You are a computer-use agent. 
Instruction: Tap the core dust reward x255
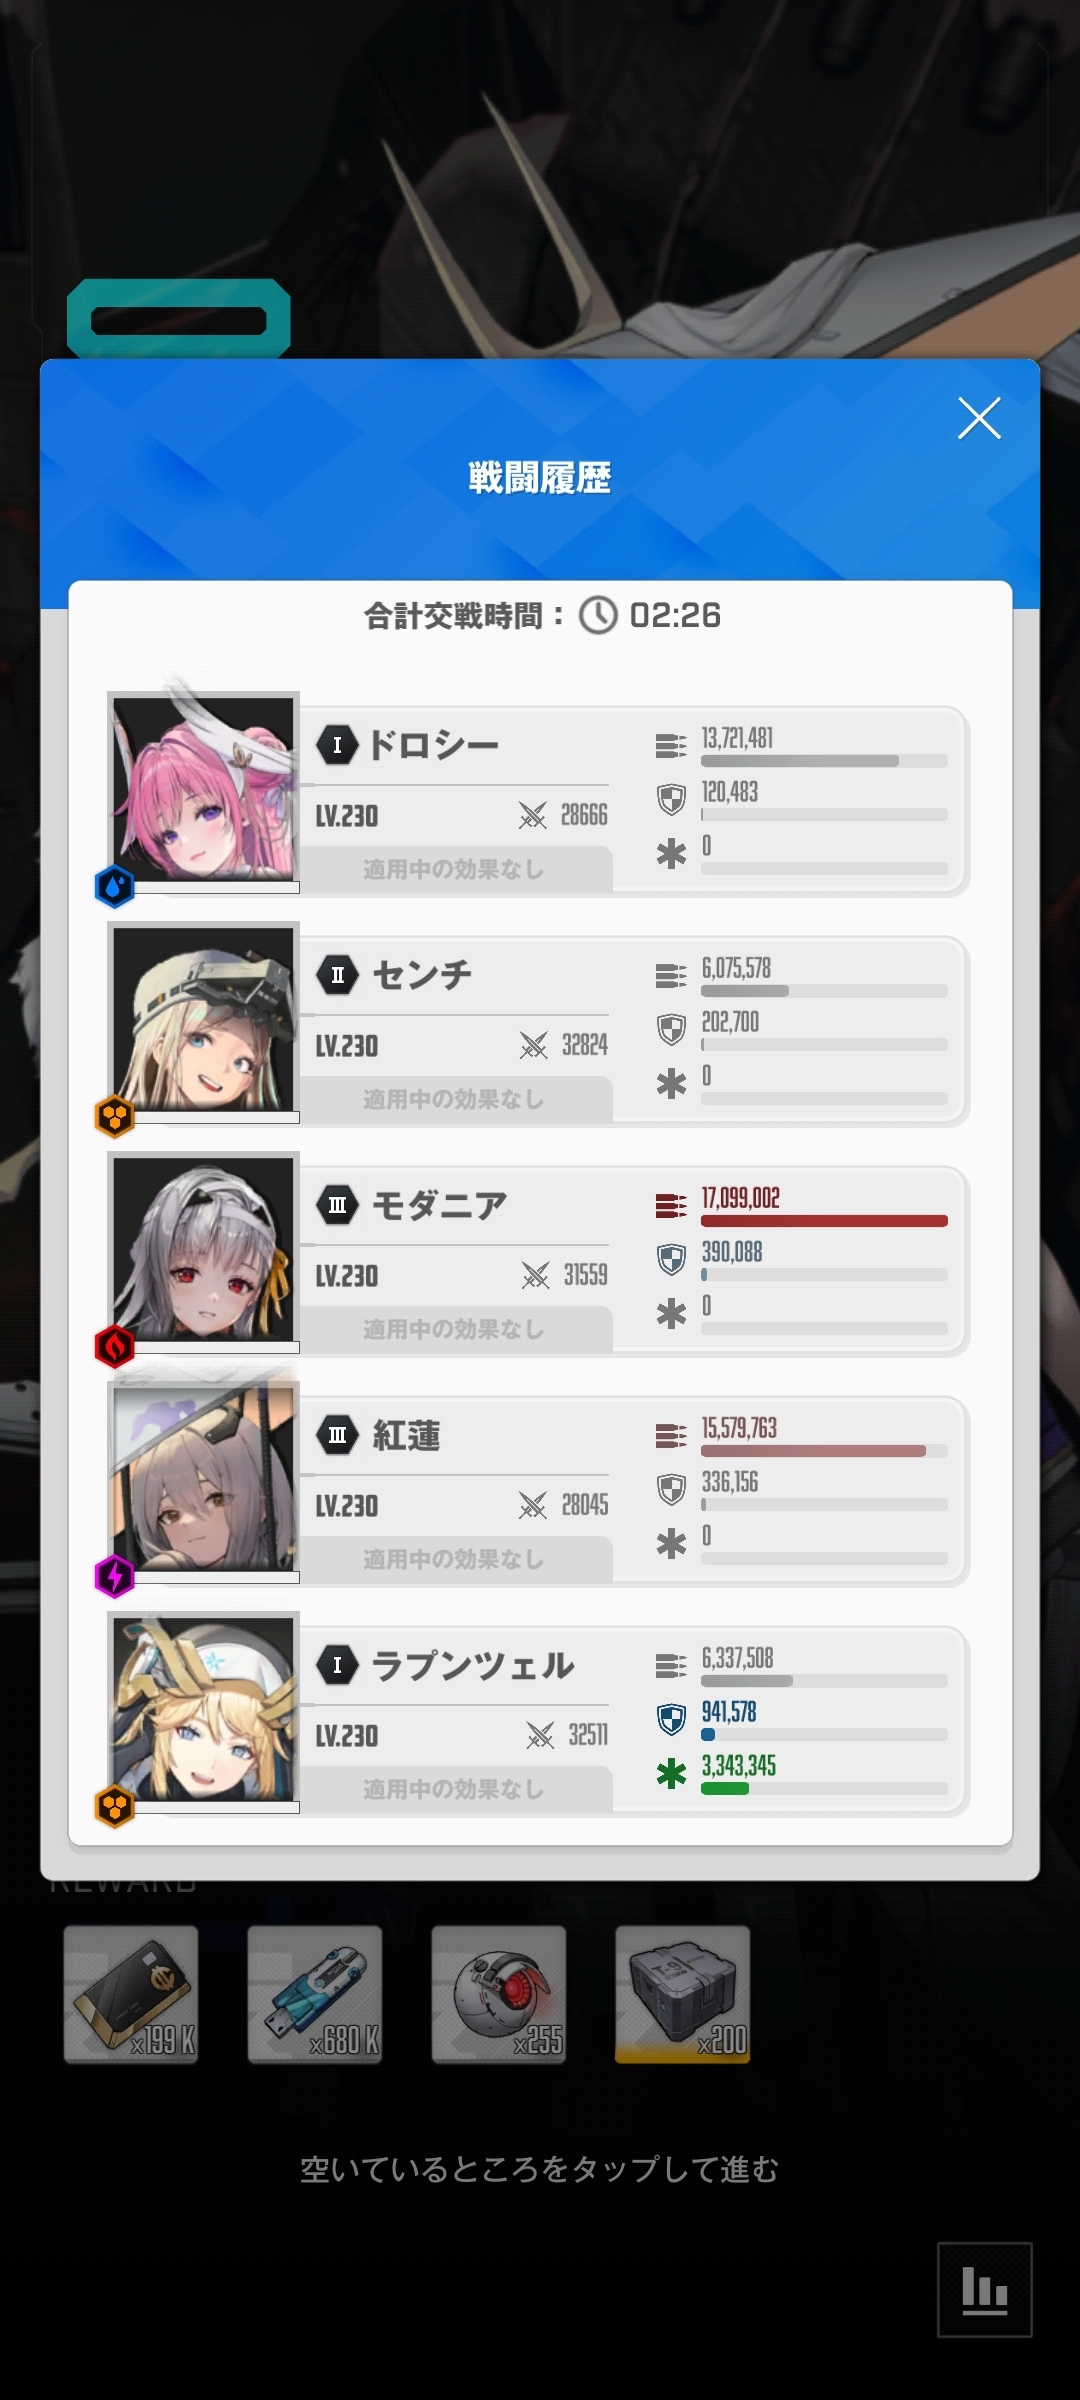tap(499, 1994)
